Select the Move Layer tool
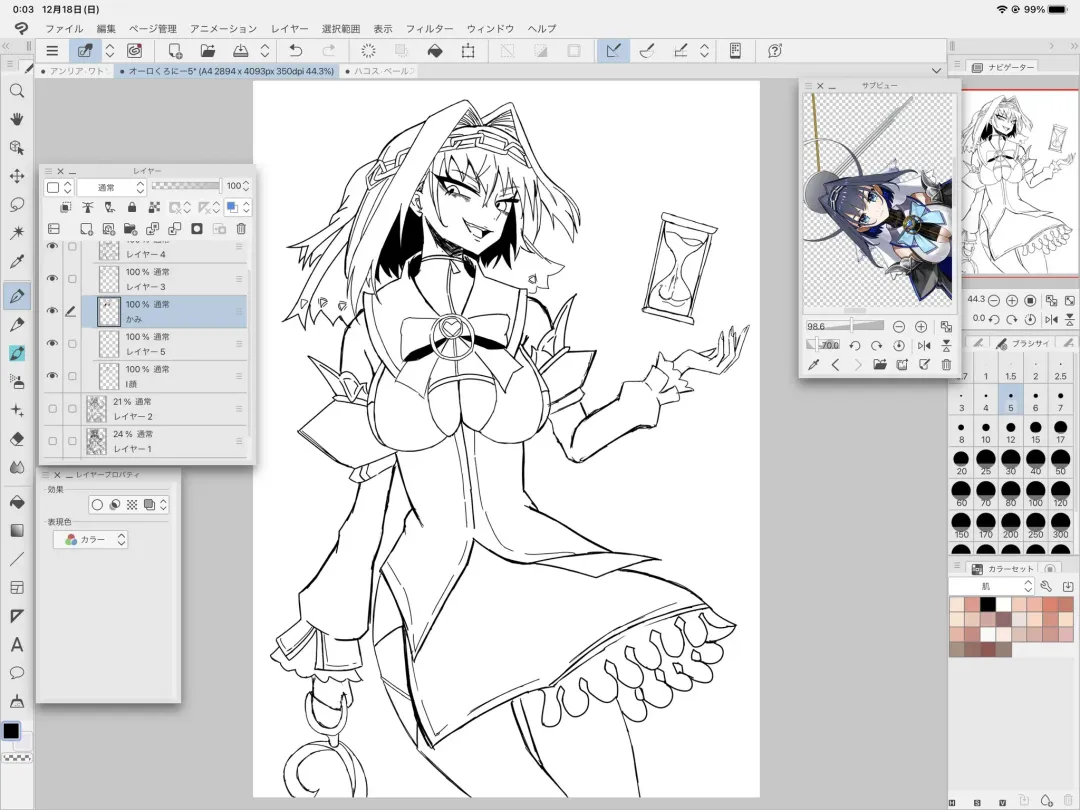1080x810 pixels. [16, 176]
